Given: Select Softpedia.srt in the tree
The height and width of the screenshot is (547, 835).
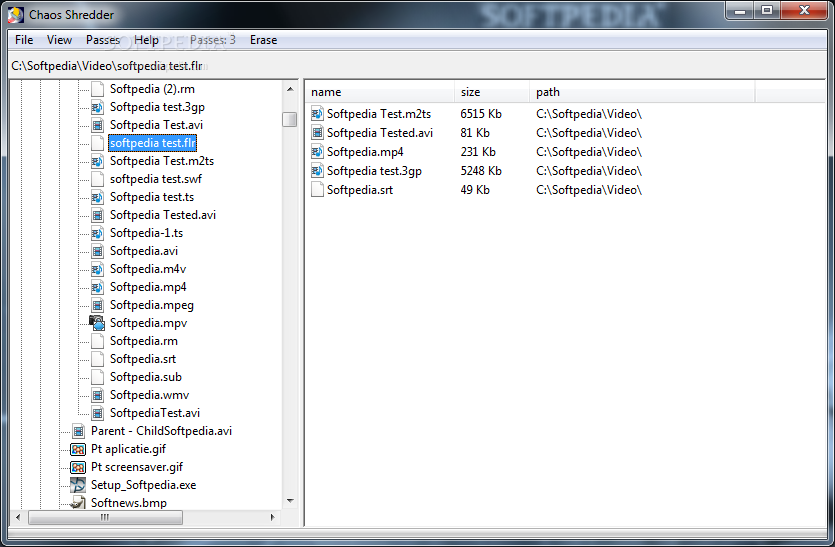Looking at the screenshot, I should (143, 359).
